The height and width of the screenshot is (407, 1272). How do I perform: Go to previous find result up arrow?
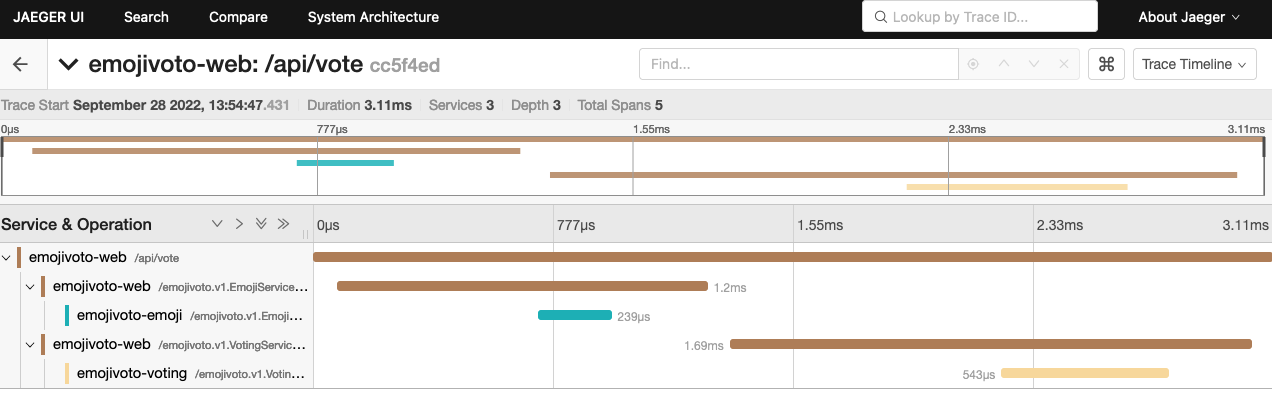[x=1004, y=64]
